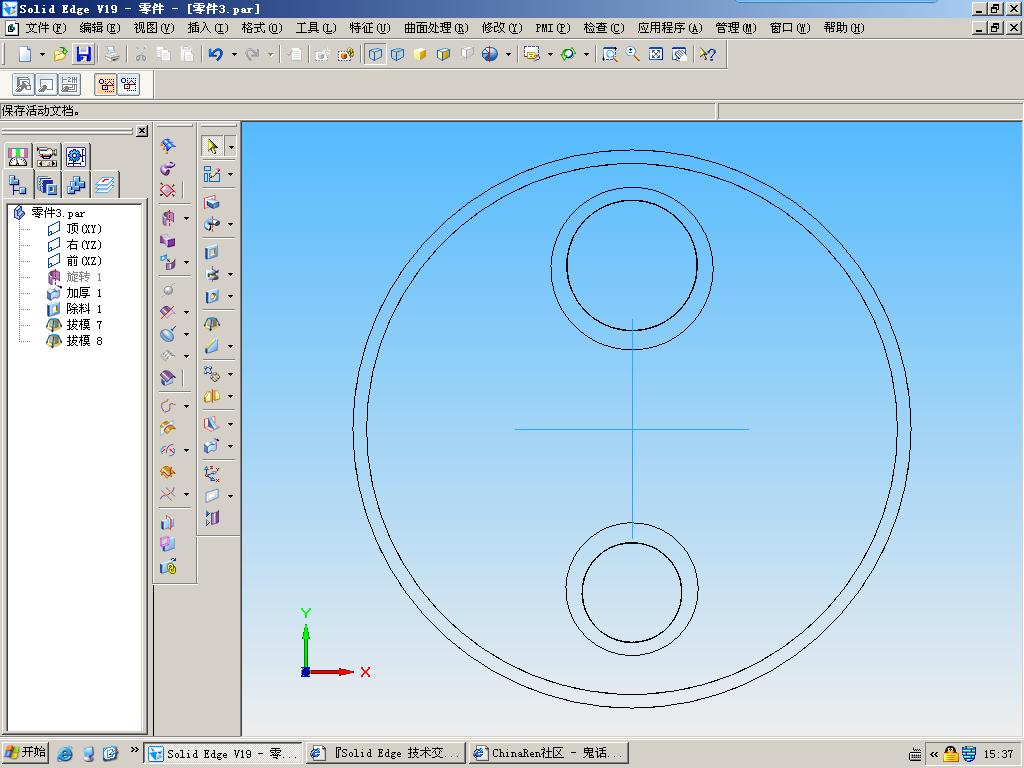
Task: Choose the Select Tool arrow icon
Action: point(212,146)
